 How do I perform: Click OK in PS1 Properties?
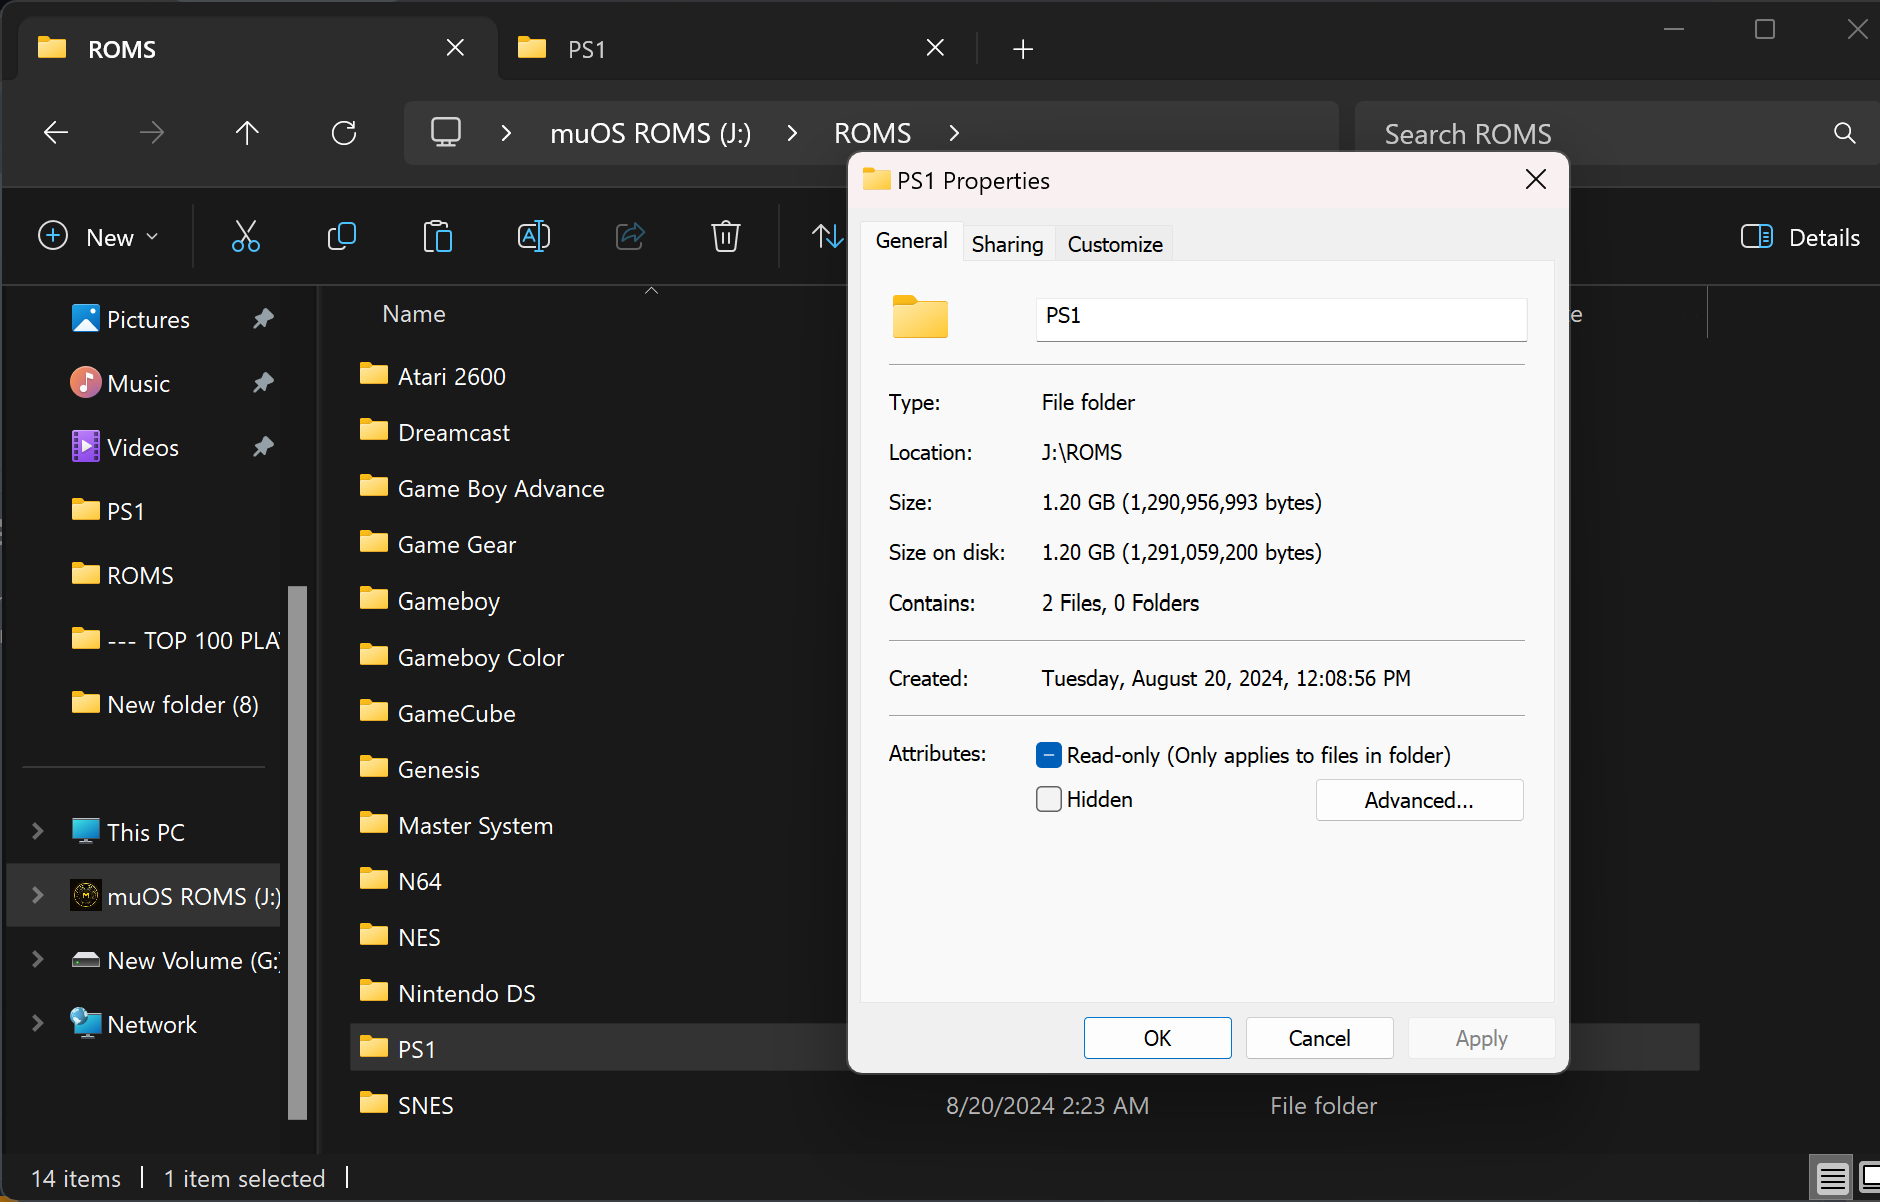coord(1158,1038)
